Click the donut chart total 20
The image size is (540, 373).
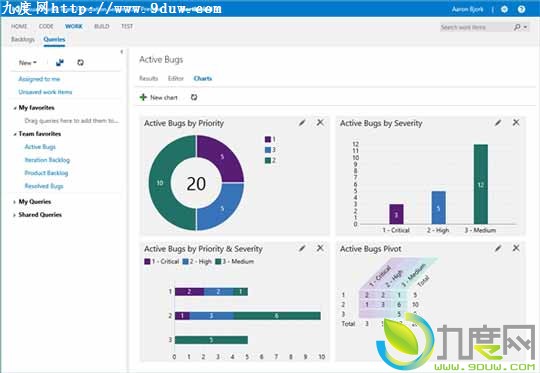(196, 184)
